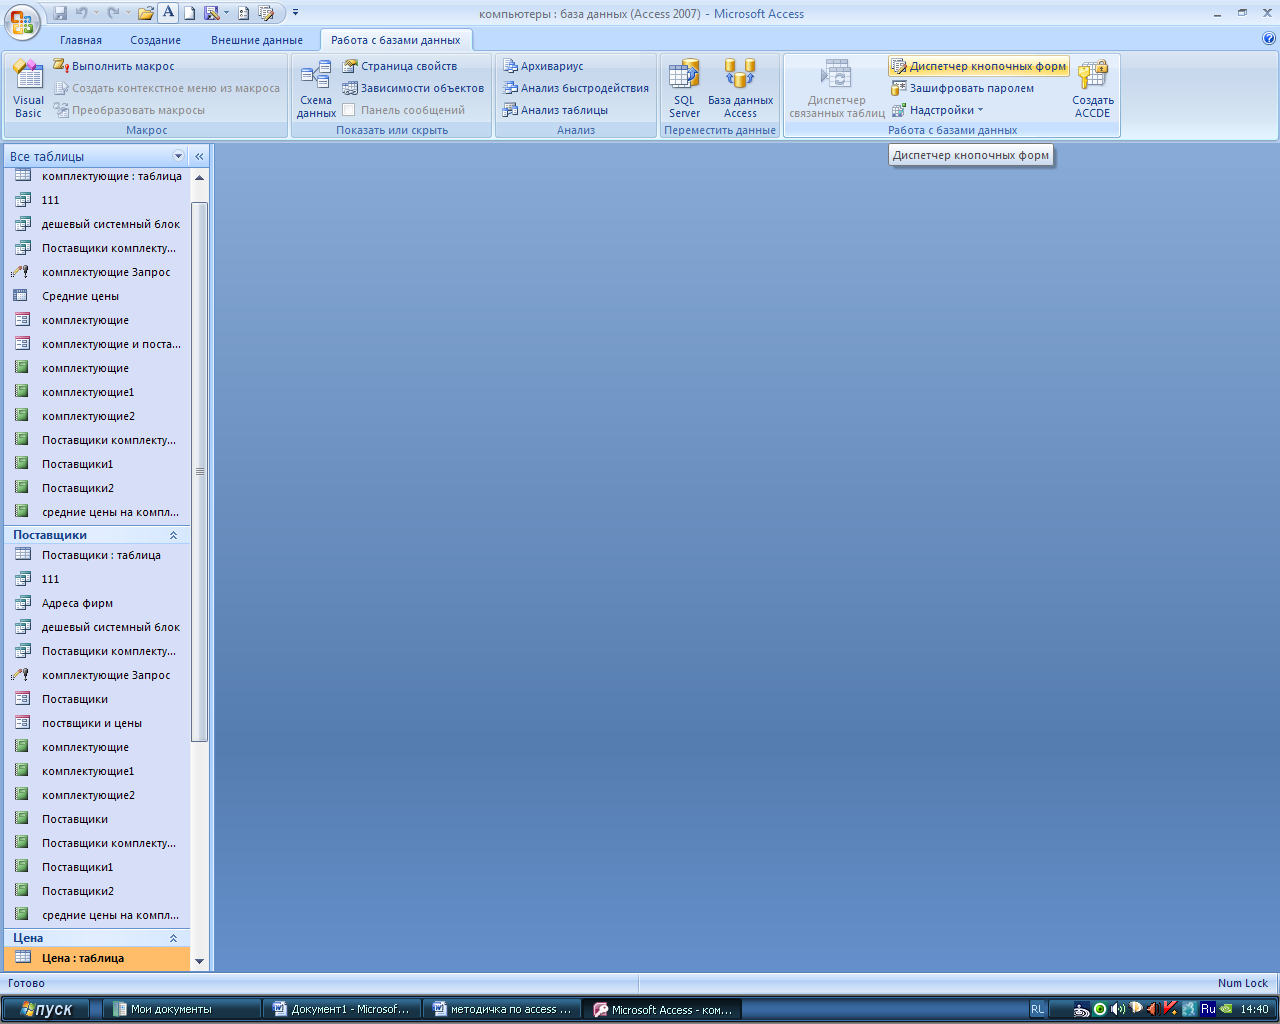The width and height of the screenshot is (1280, 1024).
Task: Undo via Quick Access toolbar arrow
Action: coord(82,13)
